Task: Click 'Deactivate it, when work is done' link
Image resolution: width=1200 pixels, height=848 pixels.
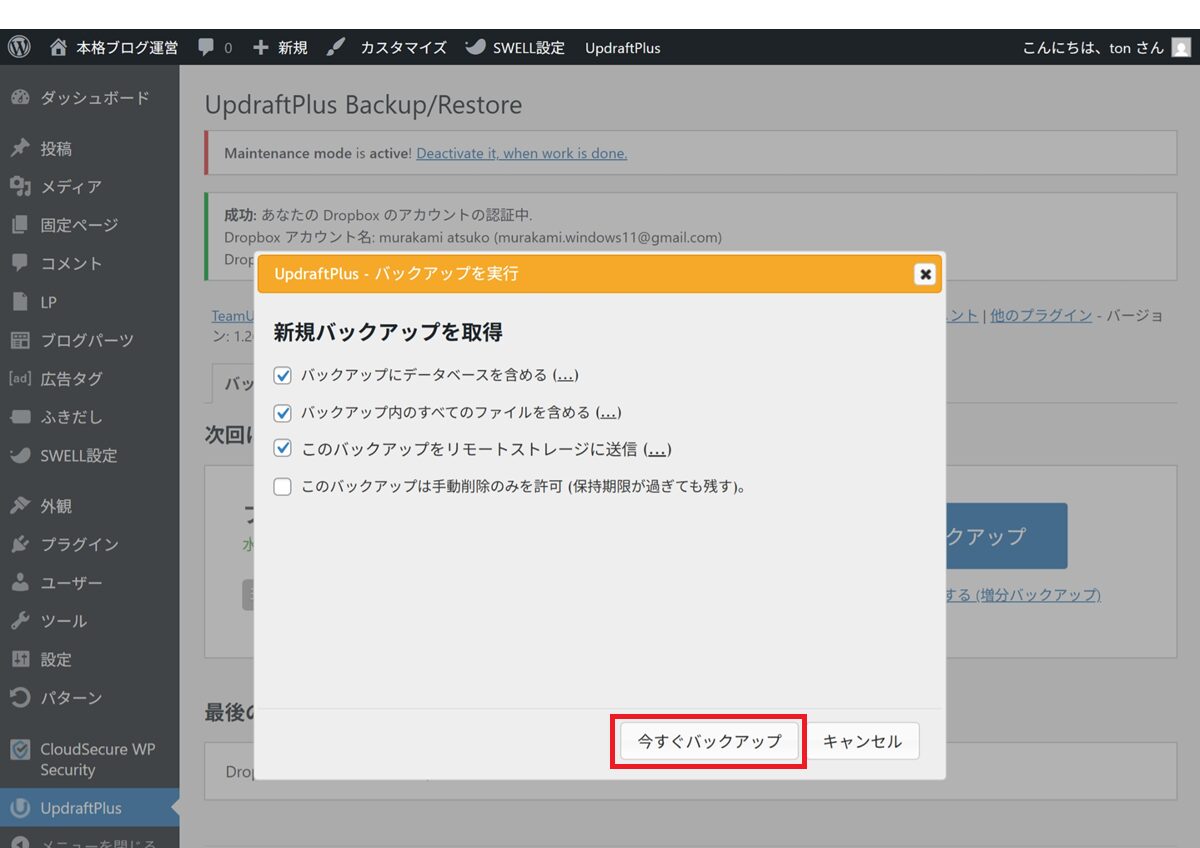Action: [521, 153]
